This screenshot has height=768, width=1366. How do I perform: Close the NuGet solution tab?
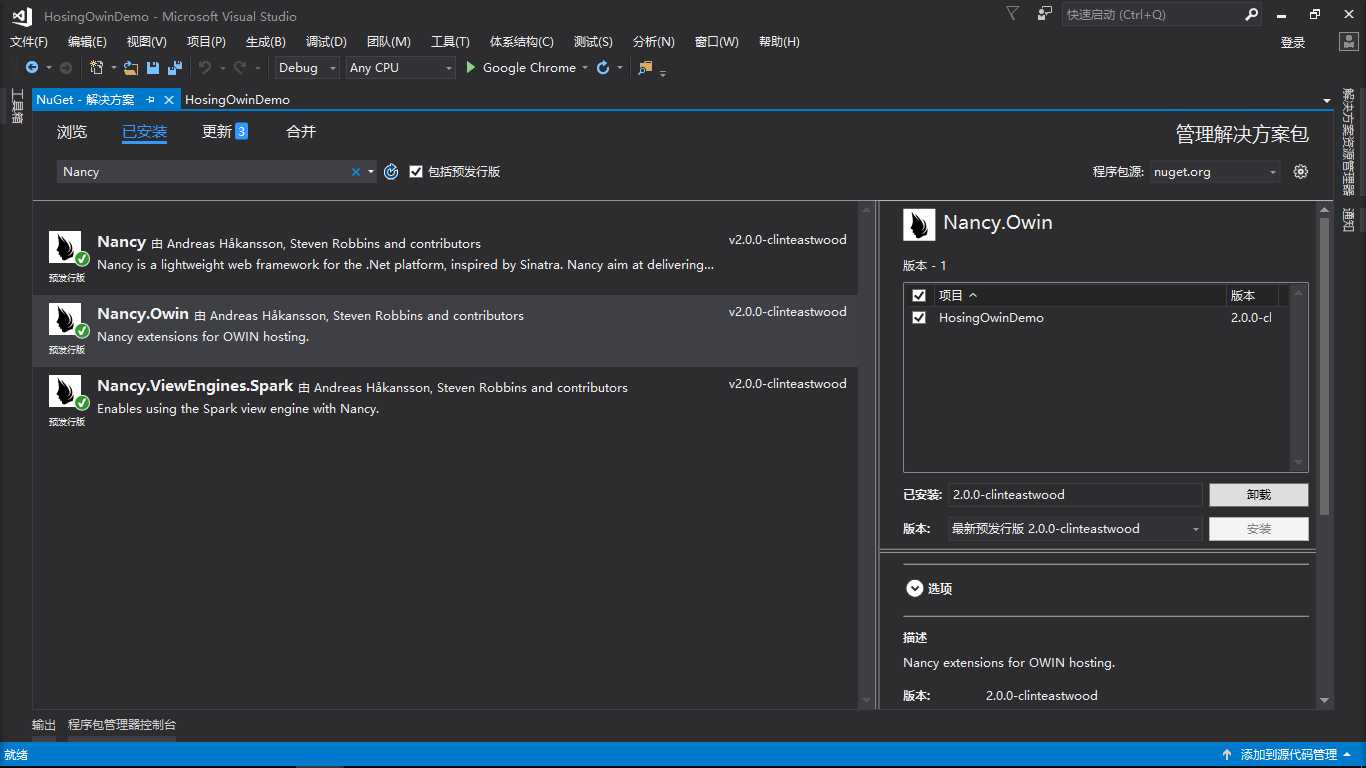[169, 99]
